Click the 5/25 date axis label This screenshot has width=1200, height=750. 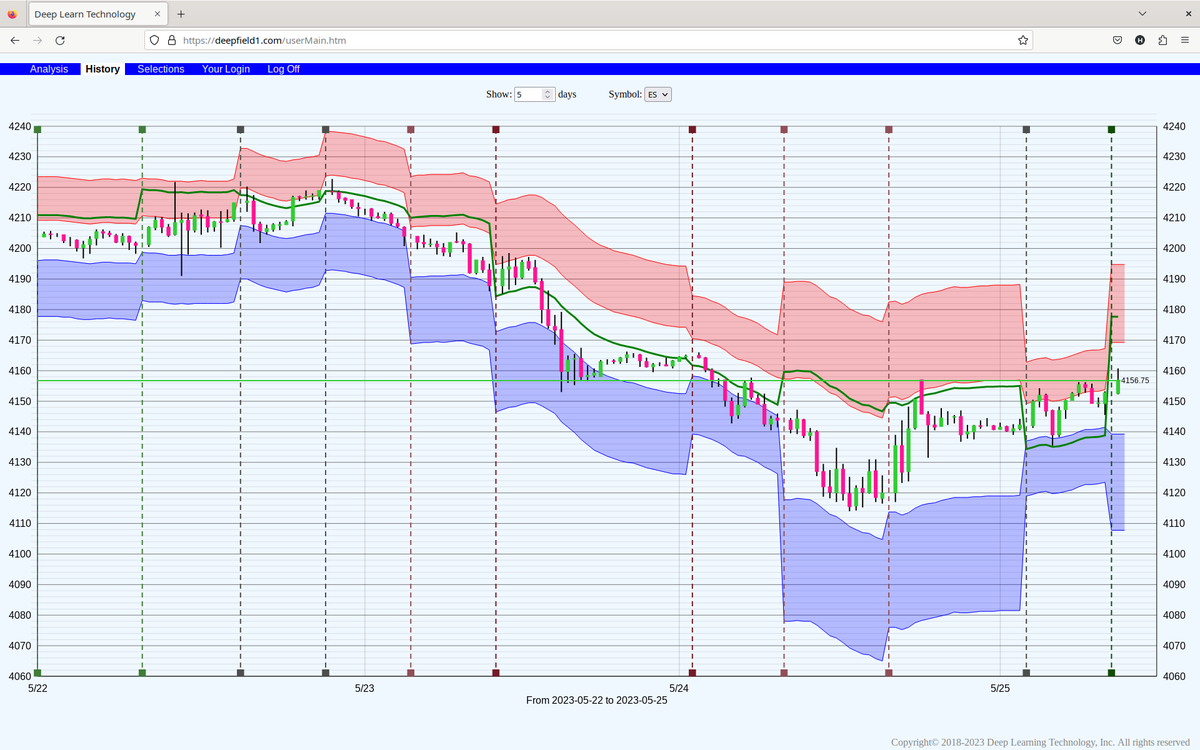[x=1000, y=688]
